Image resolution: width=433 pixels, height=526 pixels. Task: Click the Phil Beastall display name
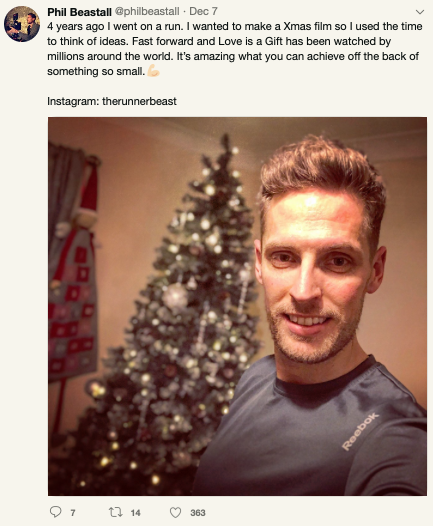pyautogui.click(x=79, y=12)
